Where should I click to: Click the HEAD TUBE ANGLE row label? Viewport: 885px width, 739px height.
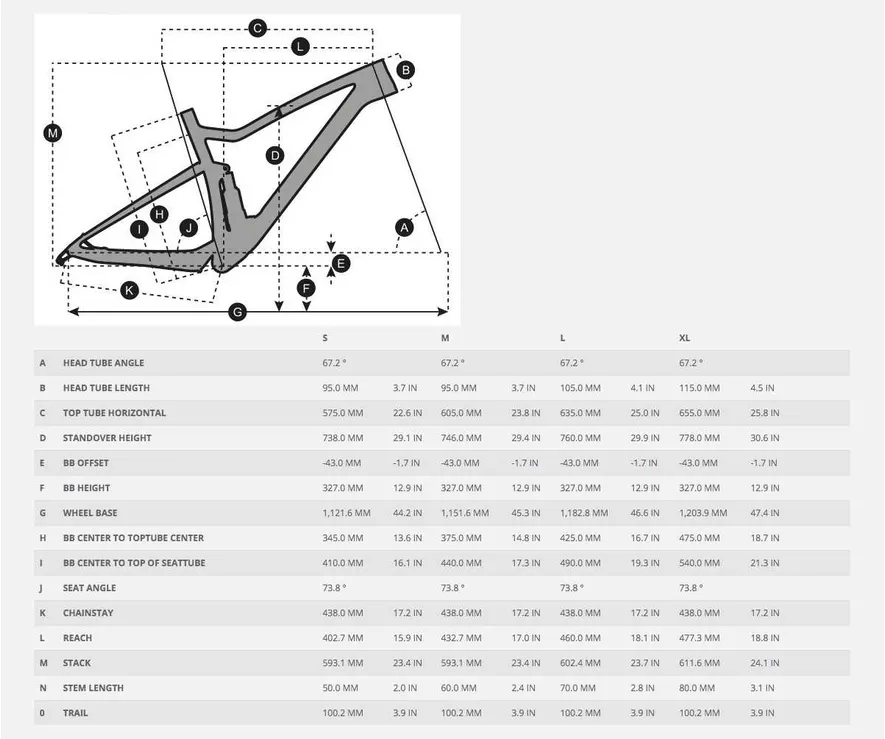point(103,363)
